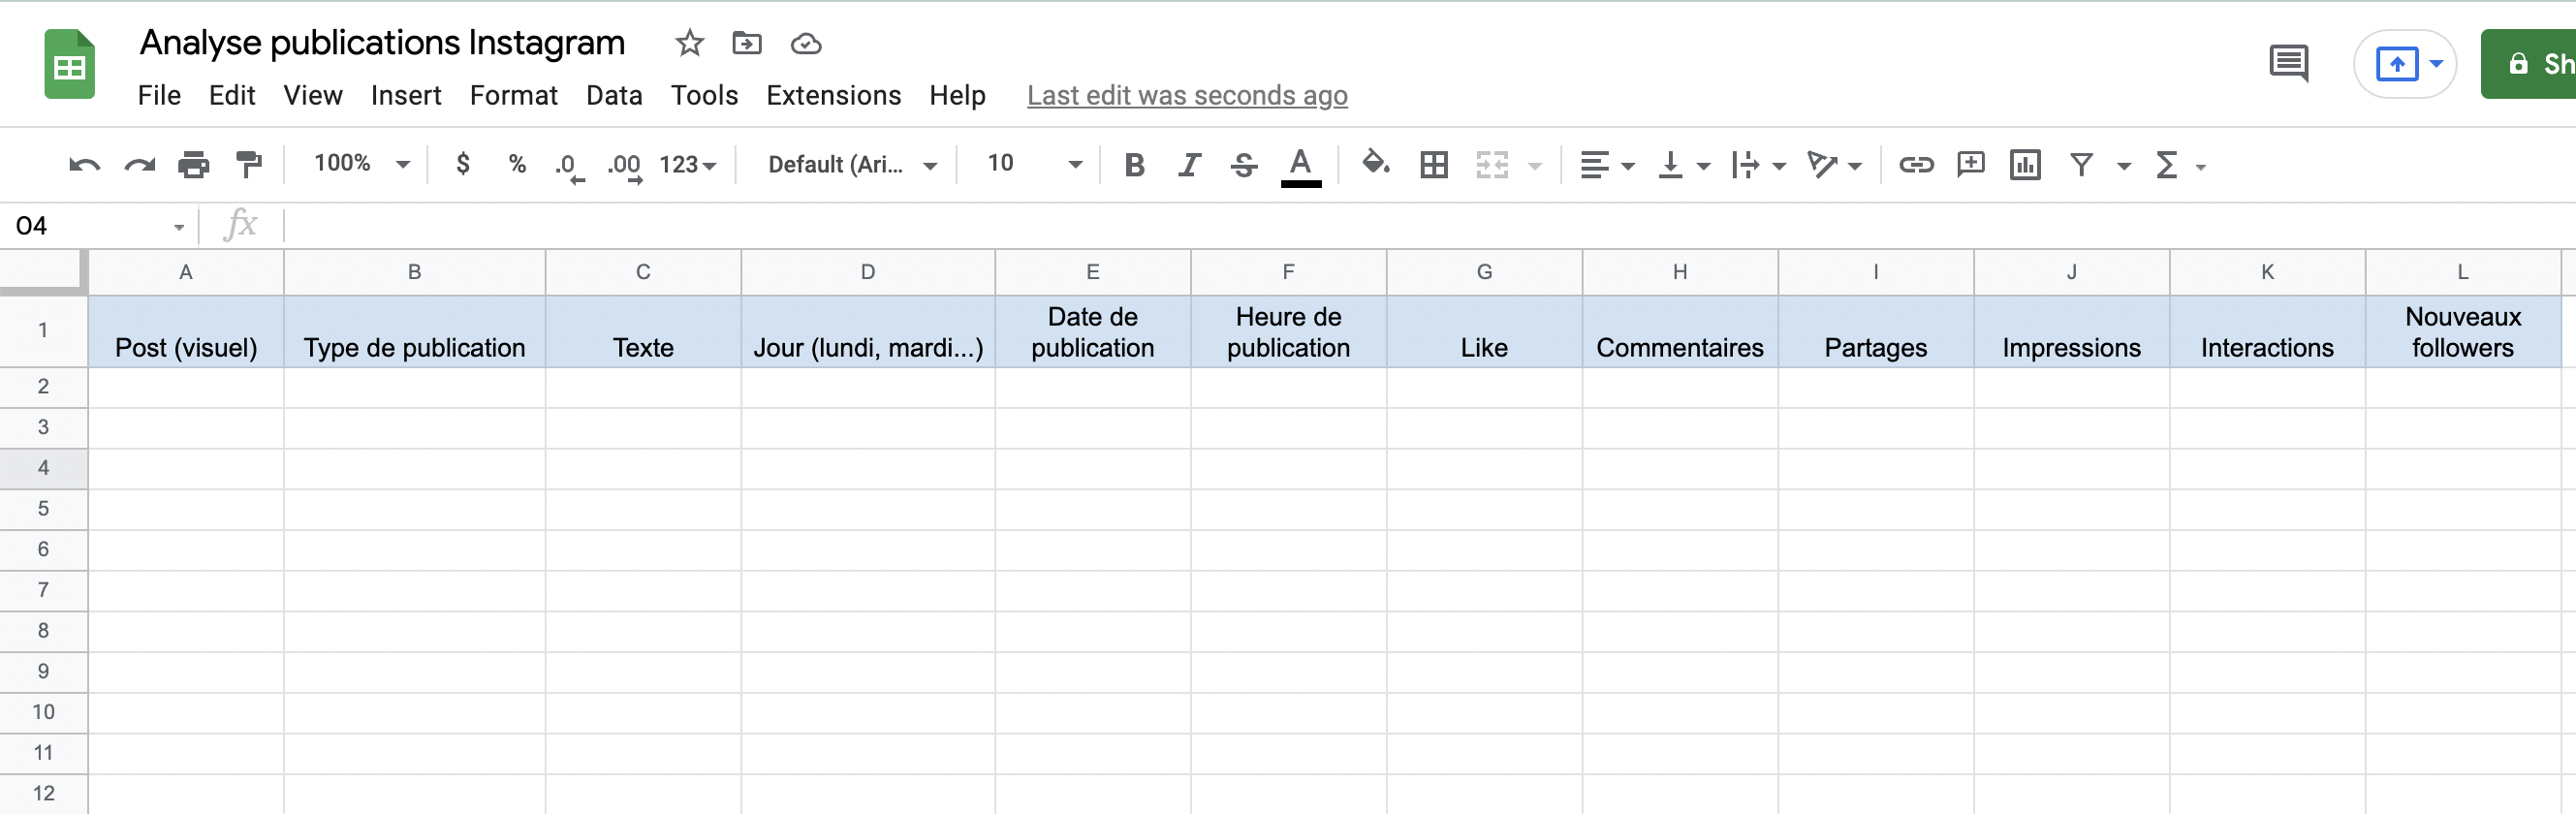Viewport: 2576px width, 814px height.
Task: Click the Name box showing O4
Action: pos(98,226)
